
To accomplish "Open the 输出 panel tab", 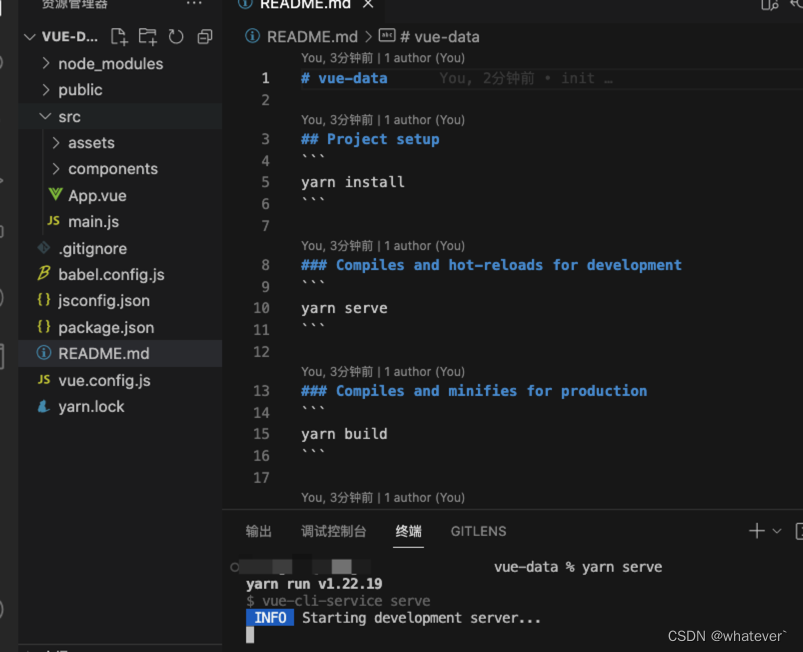I will click(259, 531).
